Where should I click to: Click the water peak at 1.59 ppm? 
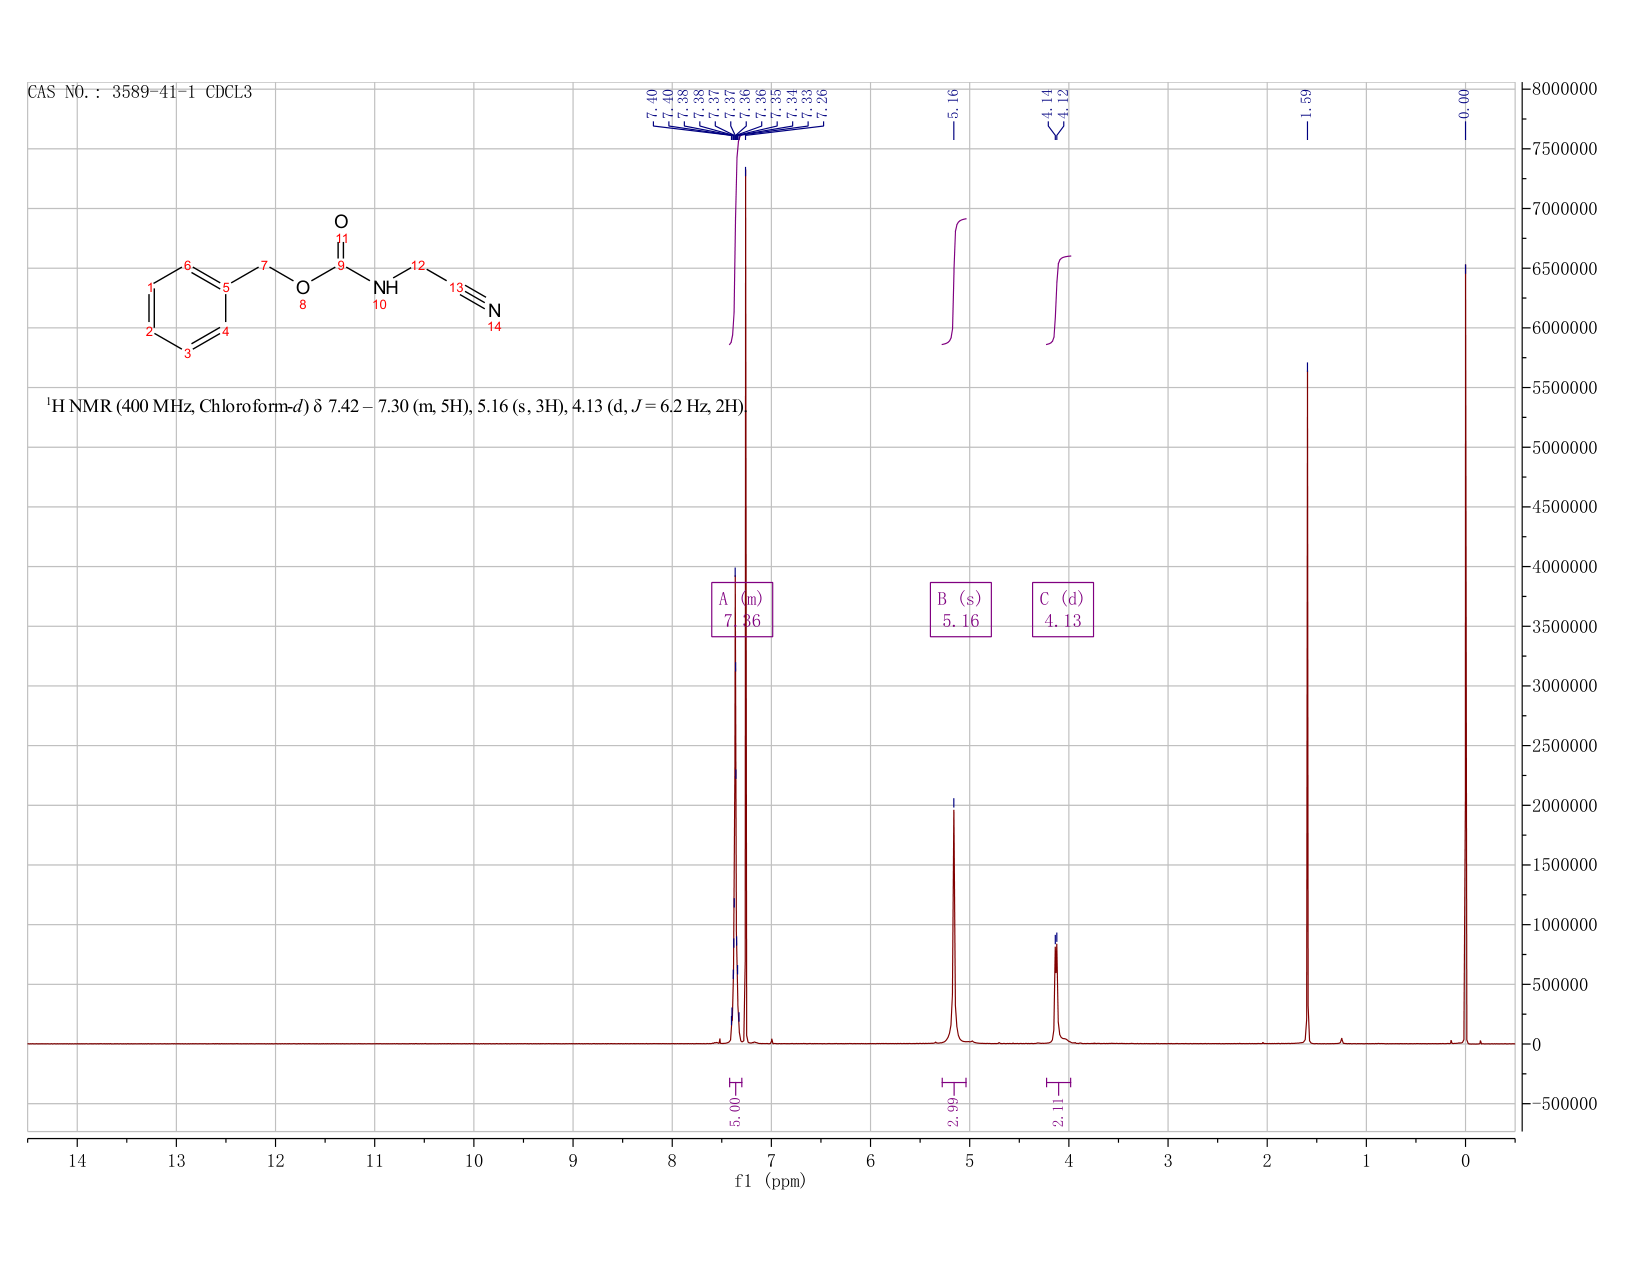click(x=1307, y=703)
